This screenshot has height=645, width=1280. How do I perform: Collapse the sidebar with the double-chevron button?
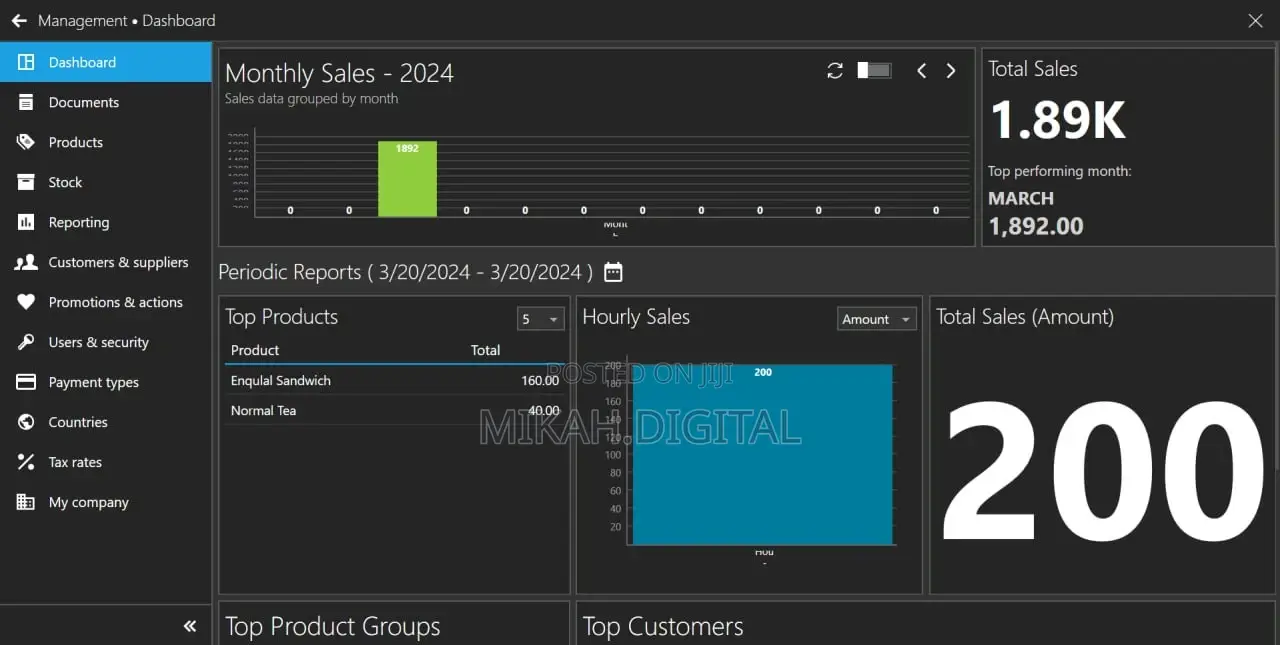pos(189,625)
